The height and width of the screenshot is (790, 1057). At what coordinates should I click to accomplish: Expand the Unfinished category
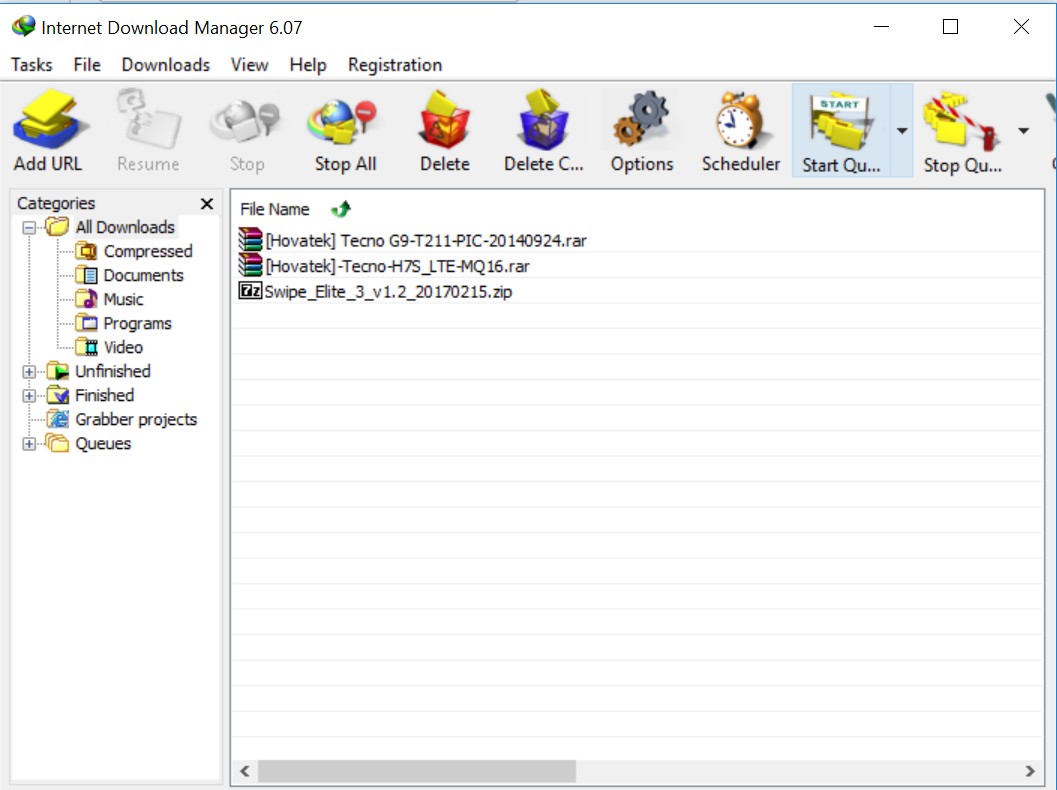(28, 371)
